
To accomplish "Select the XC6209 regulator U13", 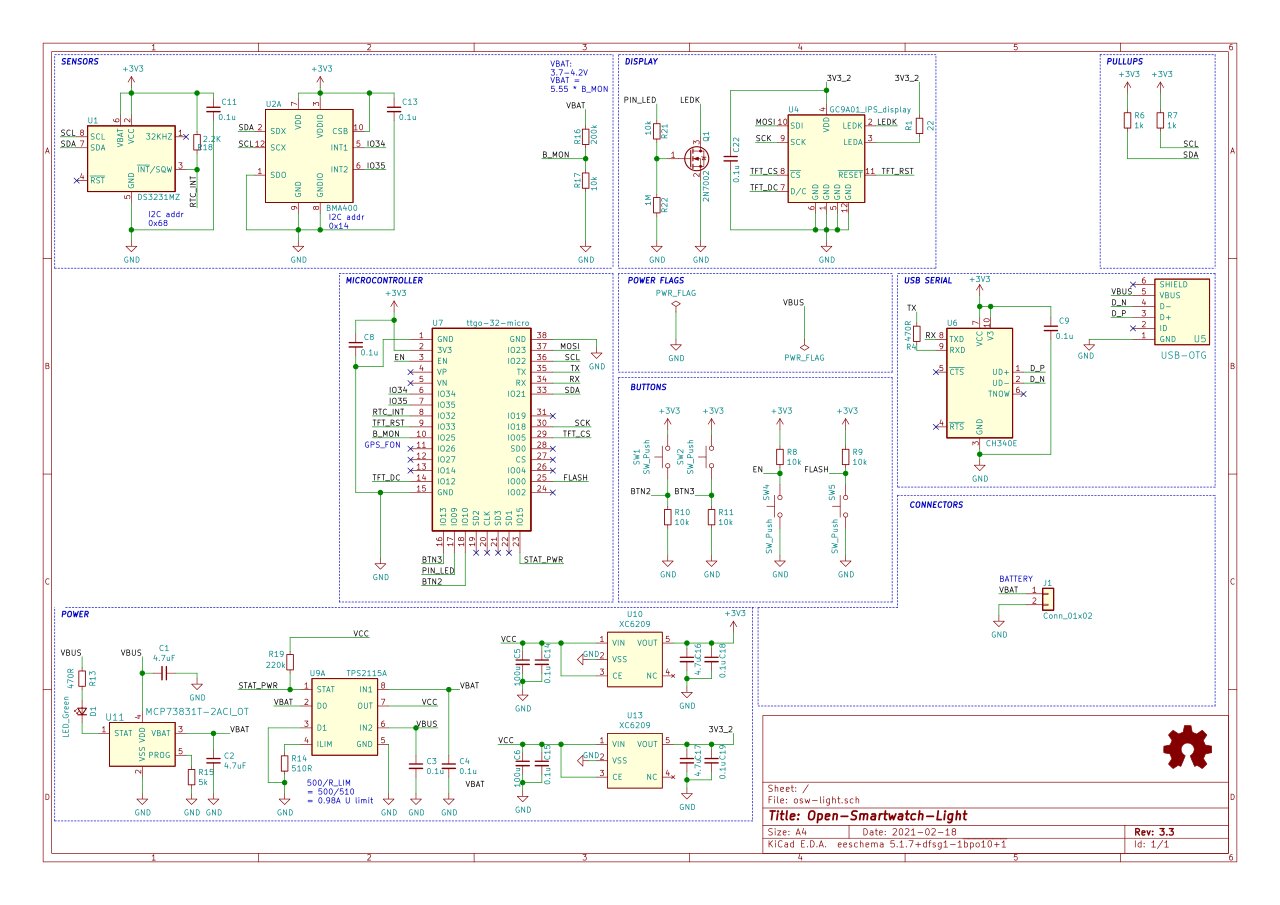I will [x=633, y=761].
